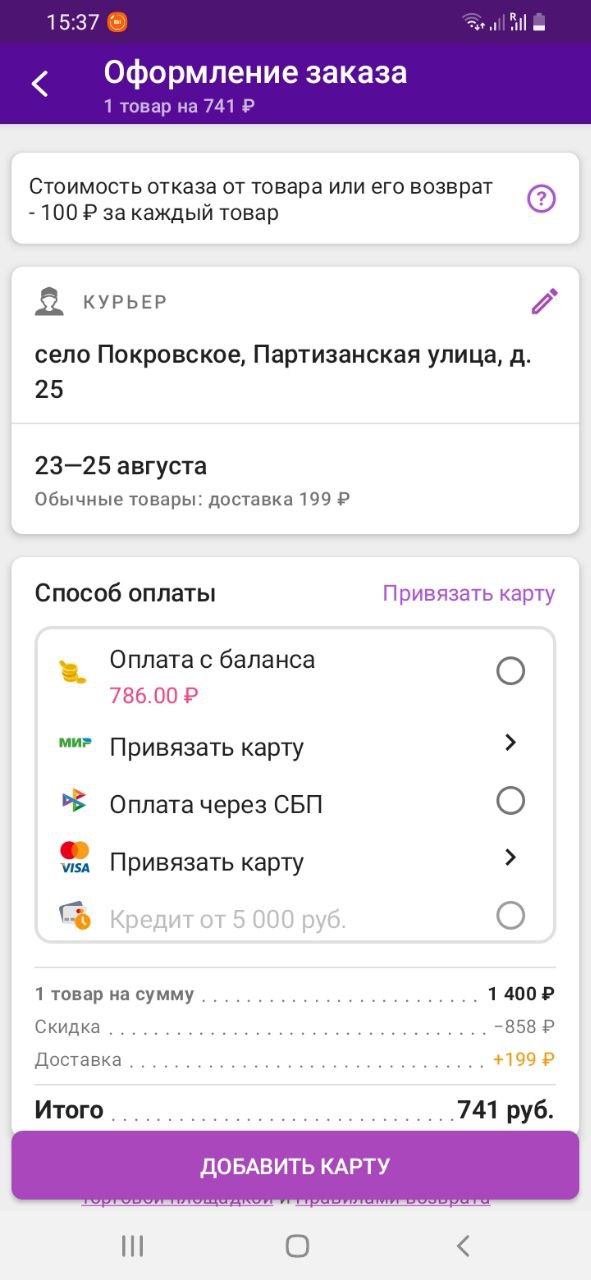The height and width of the screenshot is (1280, 591).
Task: Tap Android recent apps navigation button
Action: pos(132,1245)
